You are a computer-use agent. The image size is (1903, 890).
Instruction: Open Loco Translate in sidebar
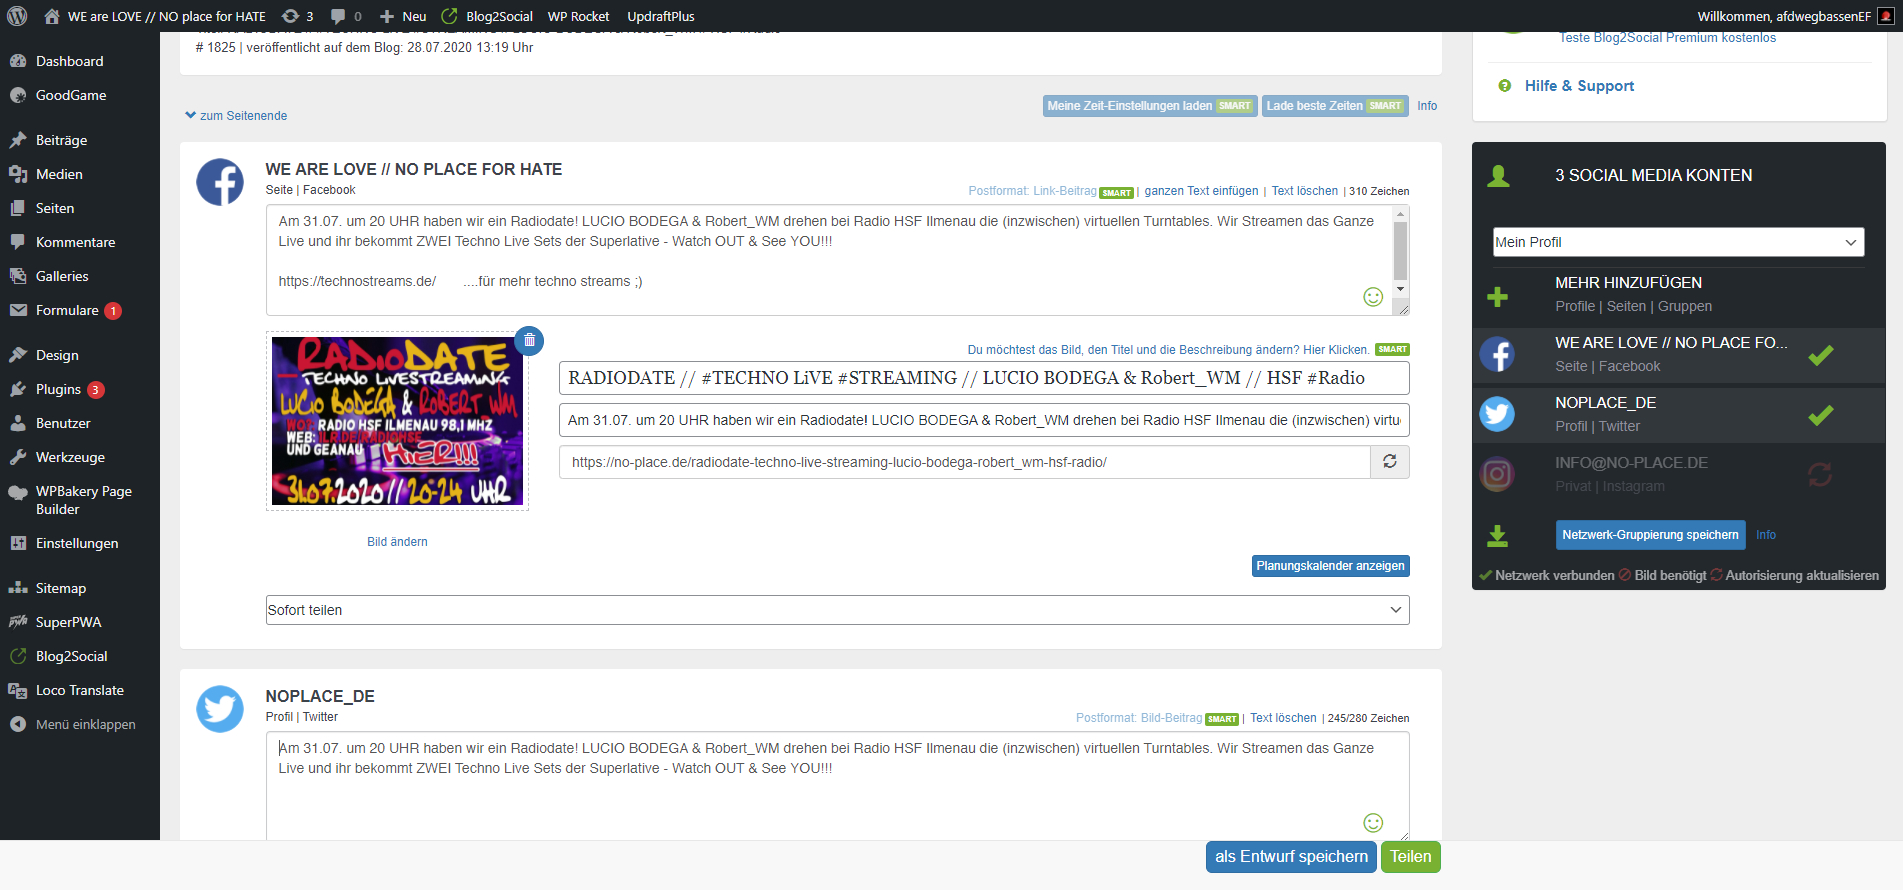pos(80,690)
